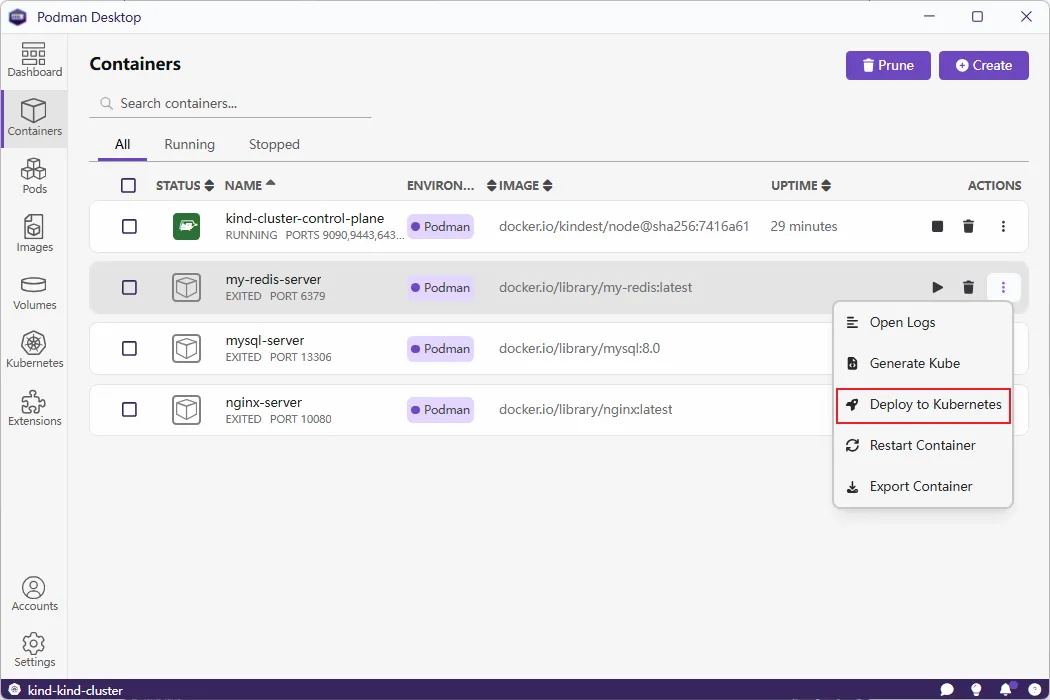Toggle sorting on the IMAGE column
The height and width of the screenshot is (700, 1050).
pyautogui.click(x=519, y=185)
